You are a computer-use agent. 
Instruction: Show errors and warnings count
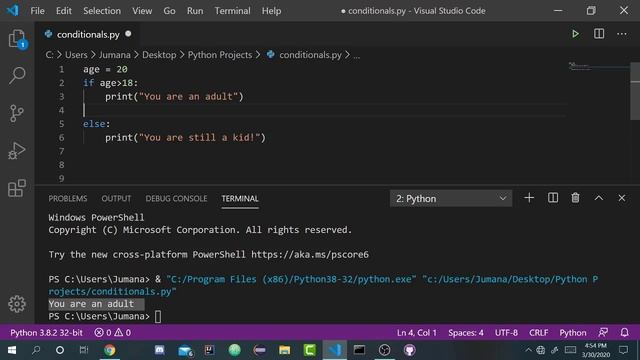pyautogui.click(x=113, y=333)
